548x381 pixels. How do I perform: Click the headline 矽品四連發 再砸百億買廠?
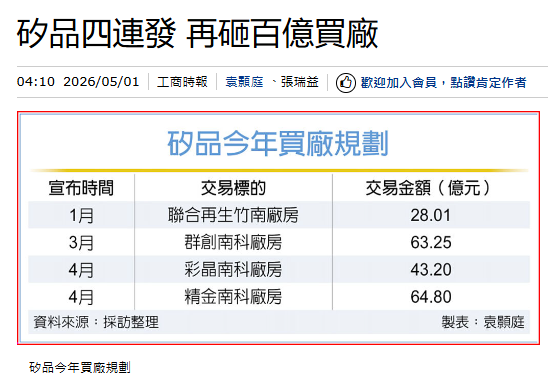point(197,34)
